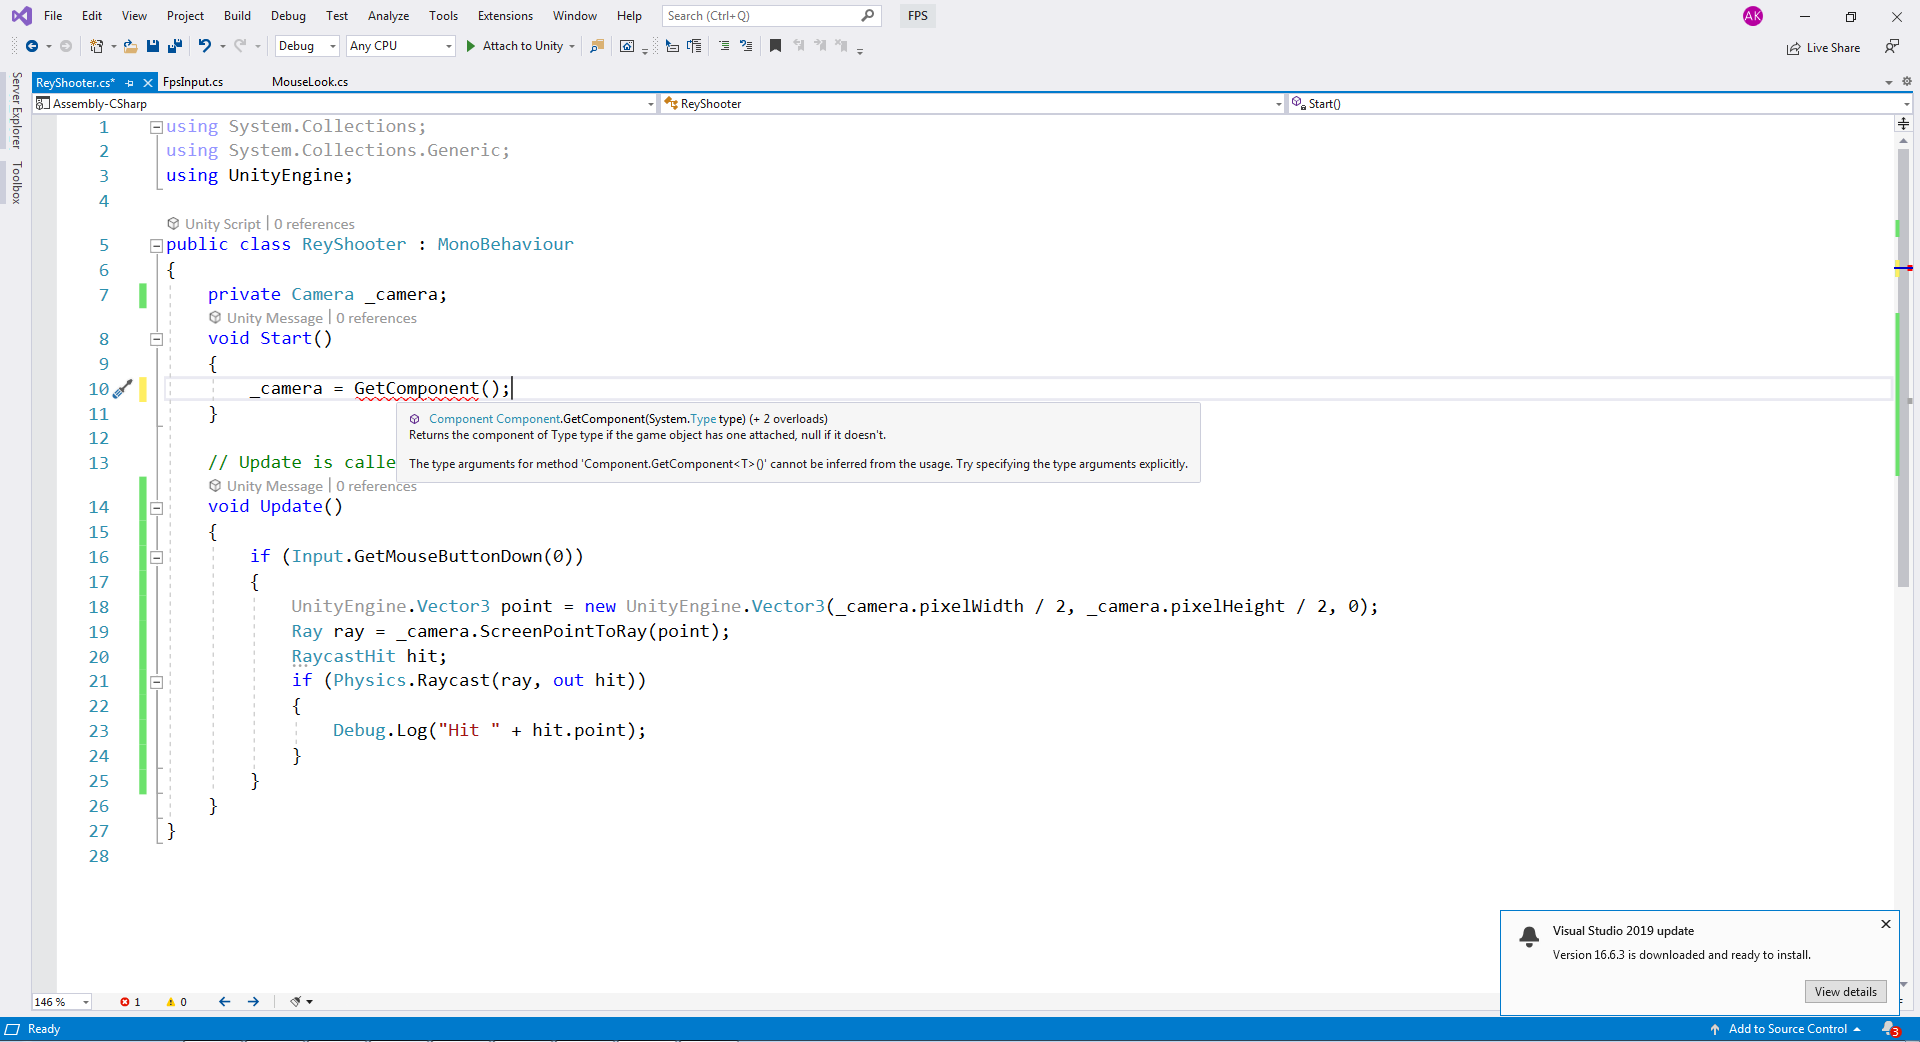Collapse the using directives block at line 1

(x=156, y=127)
